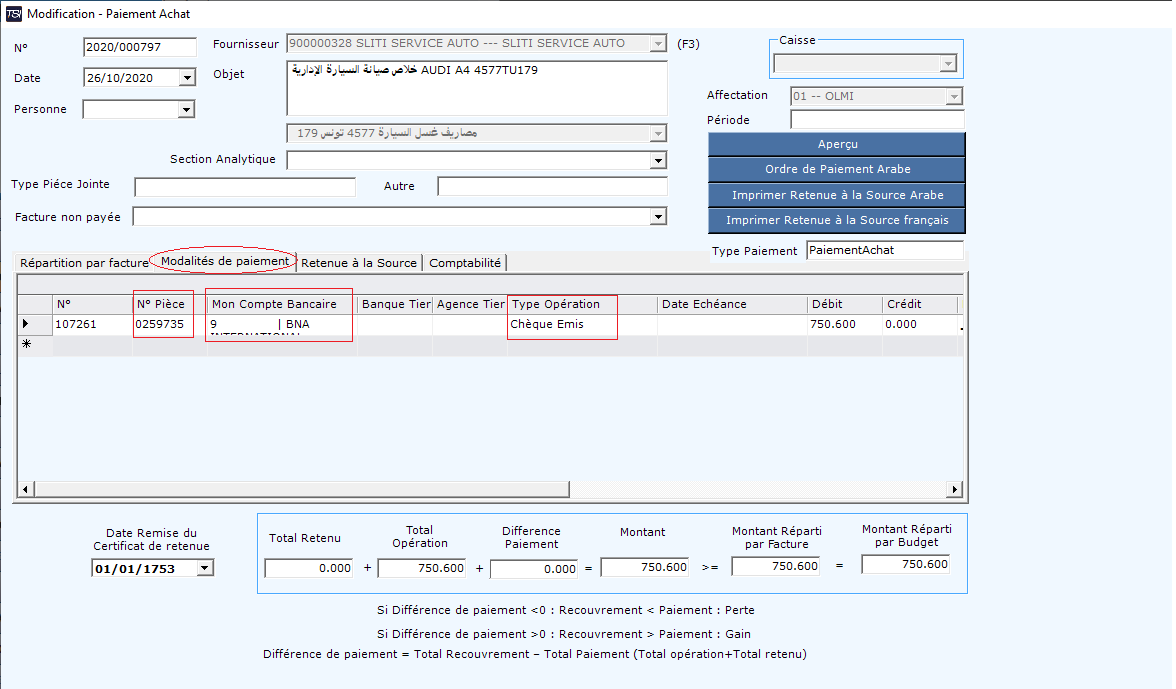Open the Affectation 01 -- OLMI dropdown

click(953, 96)
